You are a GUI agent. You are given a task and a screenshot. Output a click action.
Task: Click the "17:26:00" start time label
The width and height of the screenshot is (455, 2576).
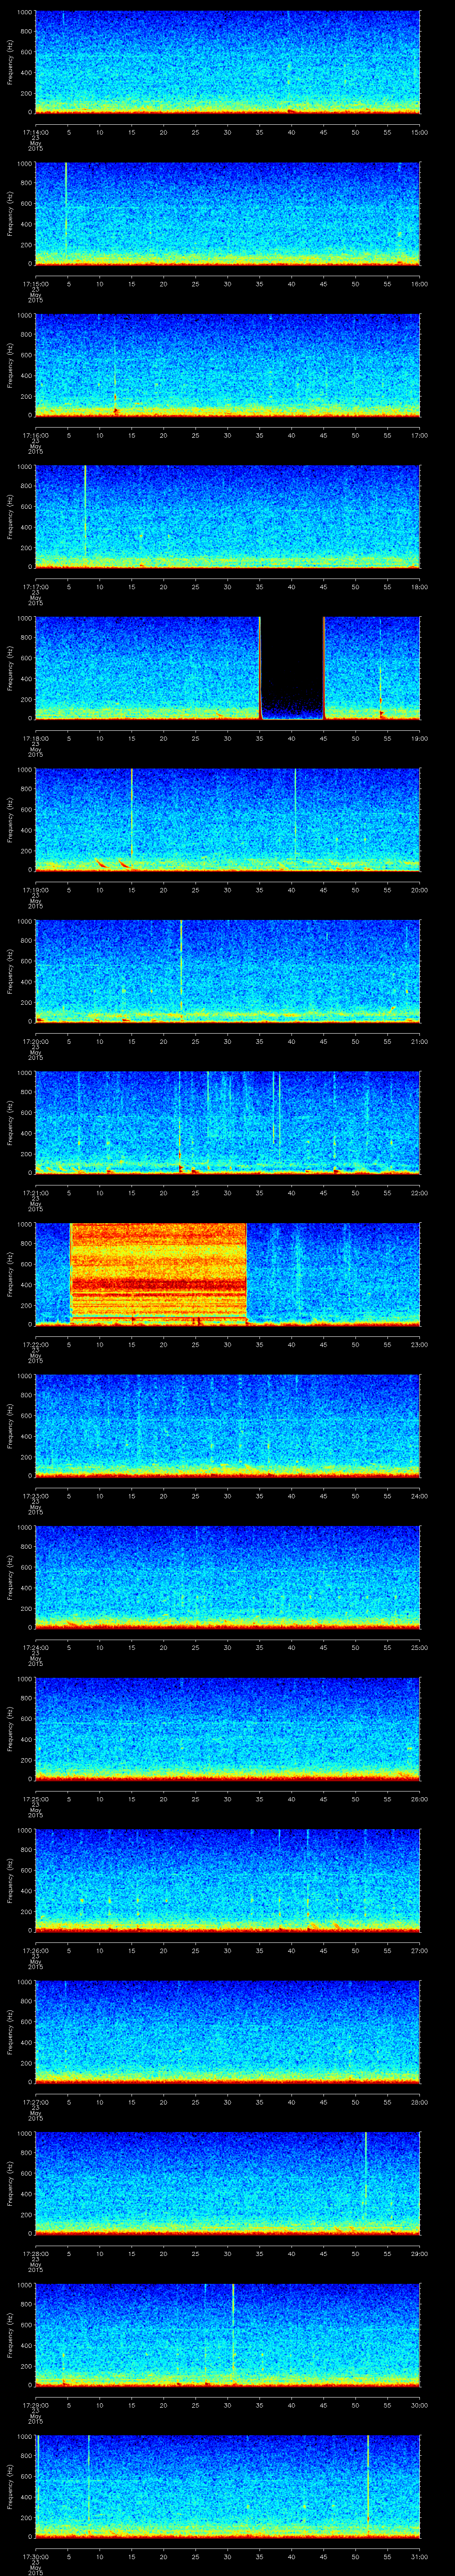(x=35, y=1950)
